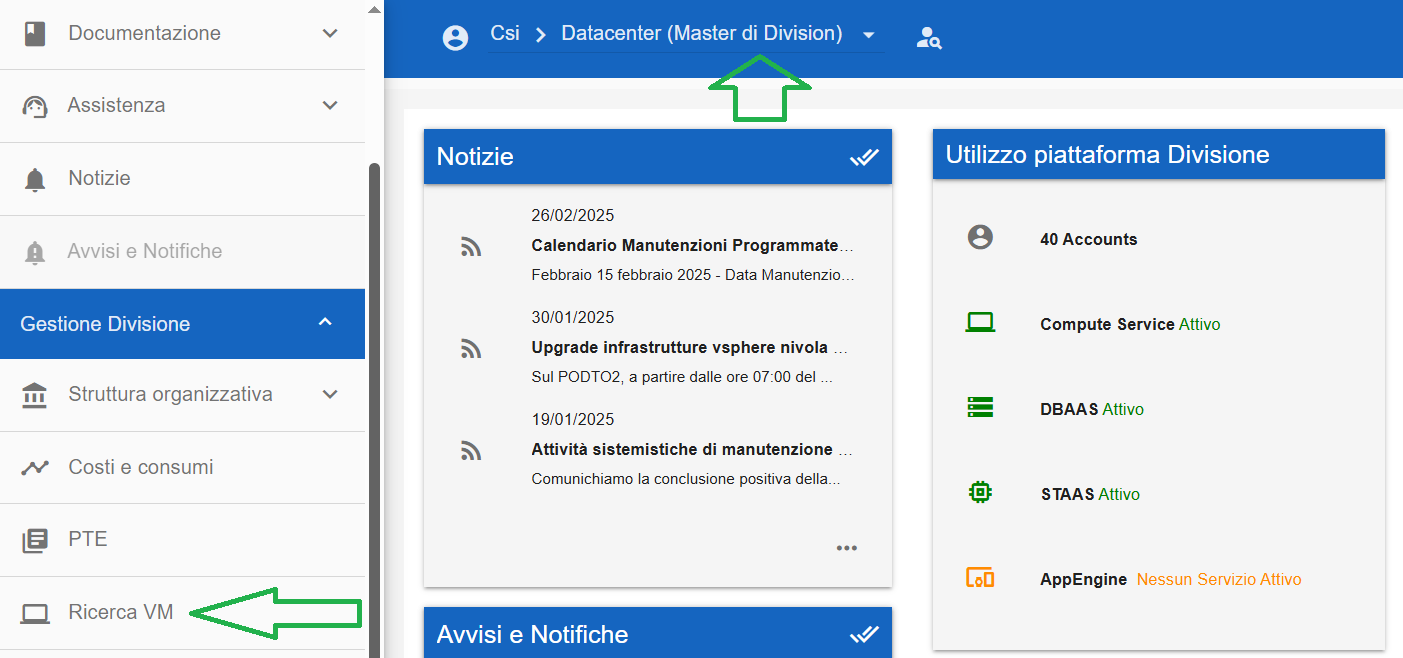Click the AppEngine devices icon
This screenshot has height=658, width=1403.
tap(980, 577)
